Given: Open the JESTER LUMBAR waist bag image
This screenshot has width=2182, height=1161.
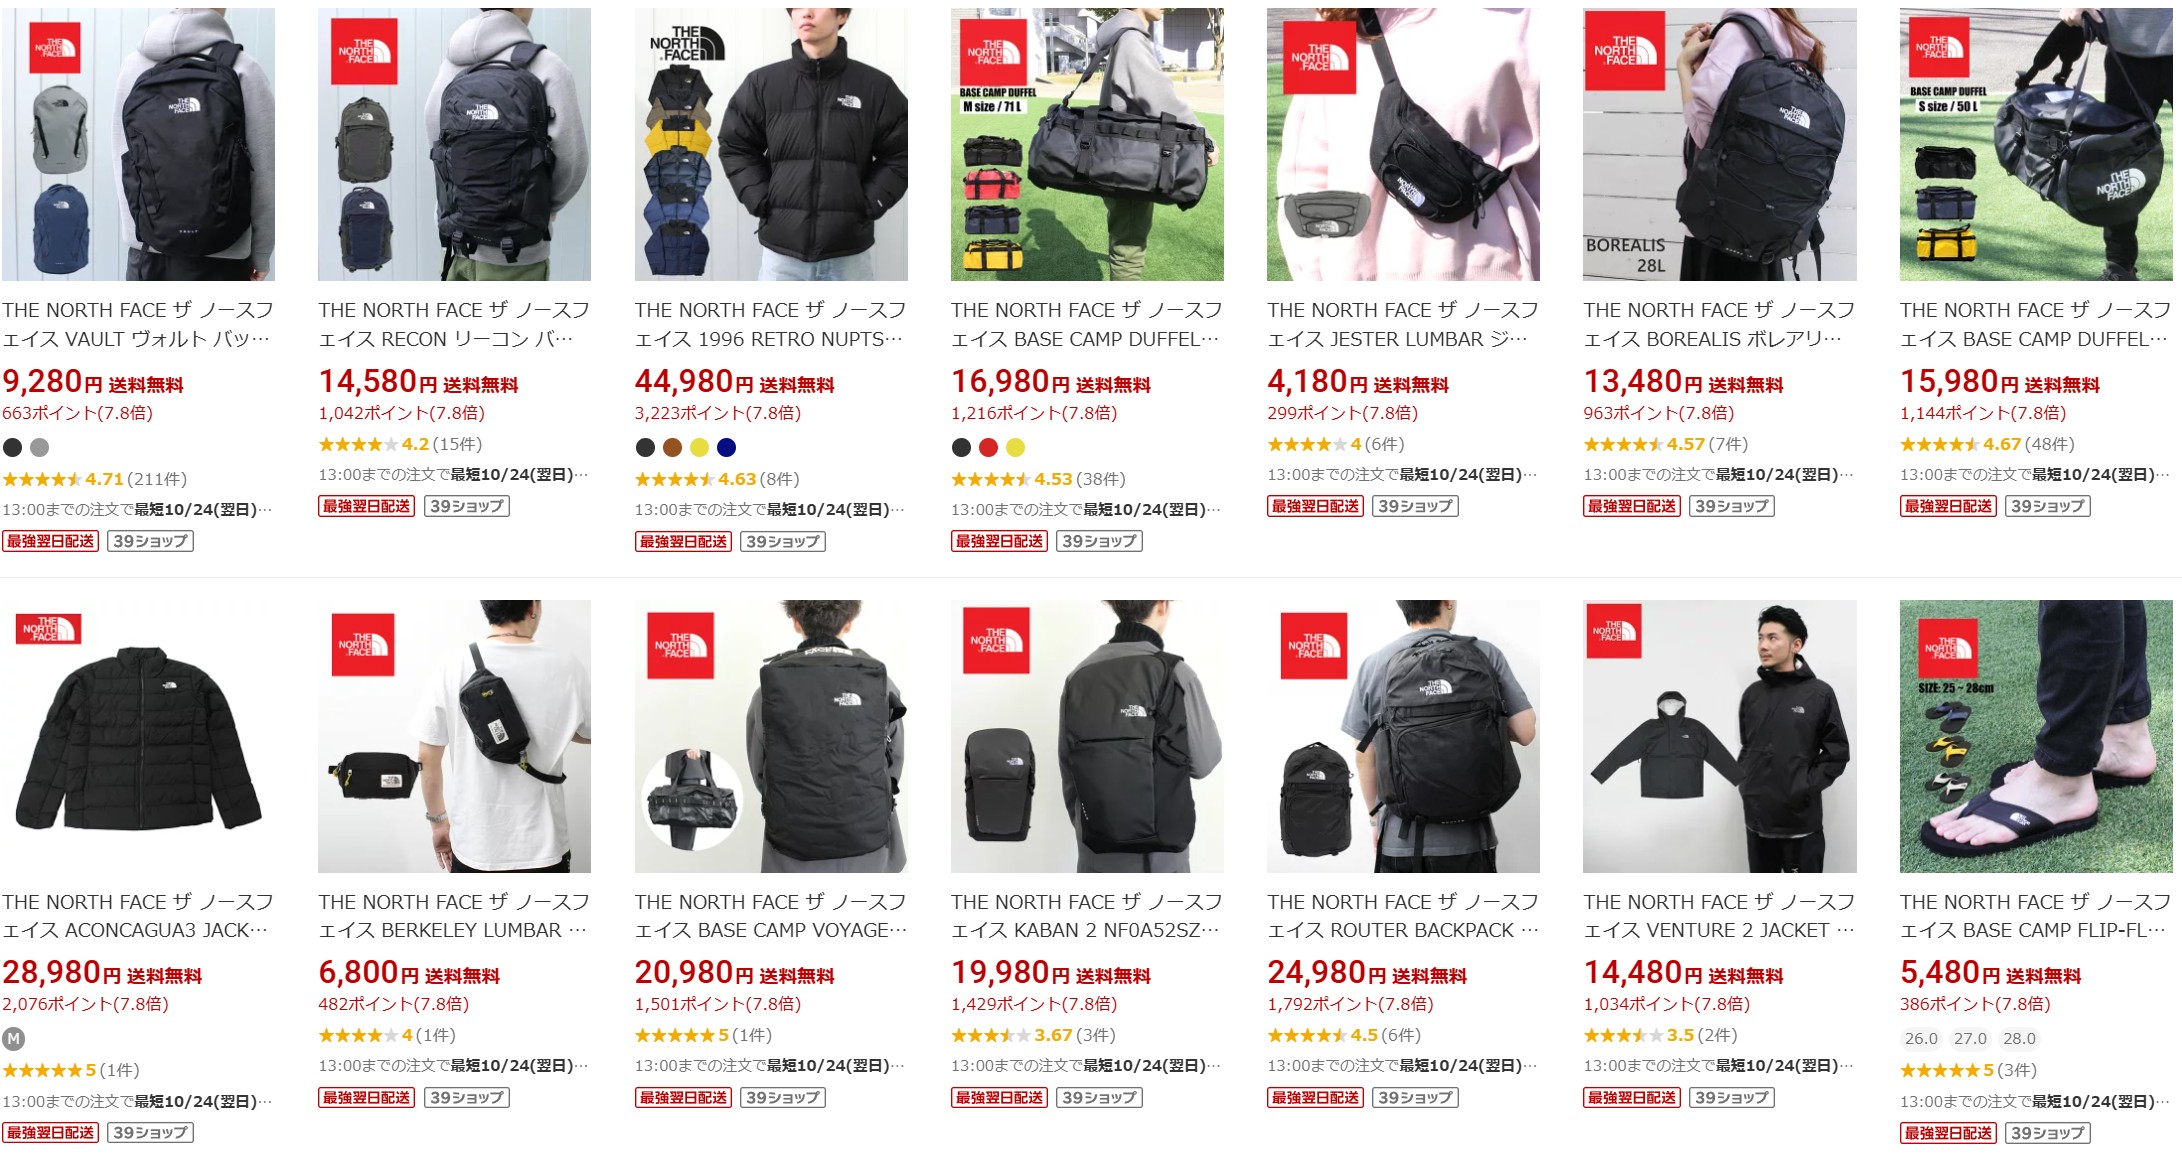Looking at the screenshot, I should [1403, 145].
